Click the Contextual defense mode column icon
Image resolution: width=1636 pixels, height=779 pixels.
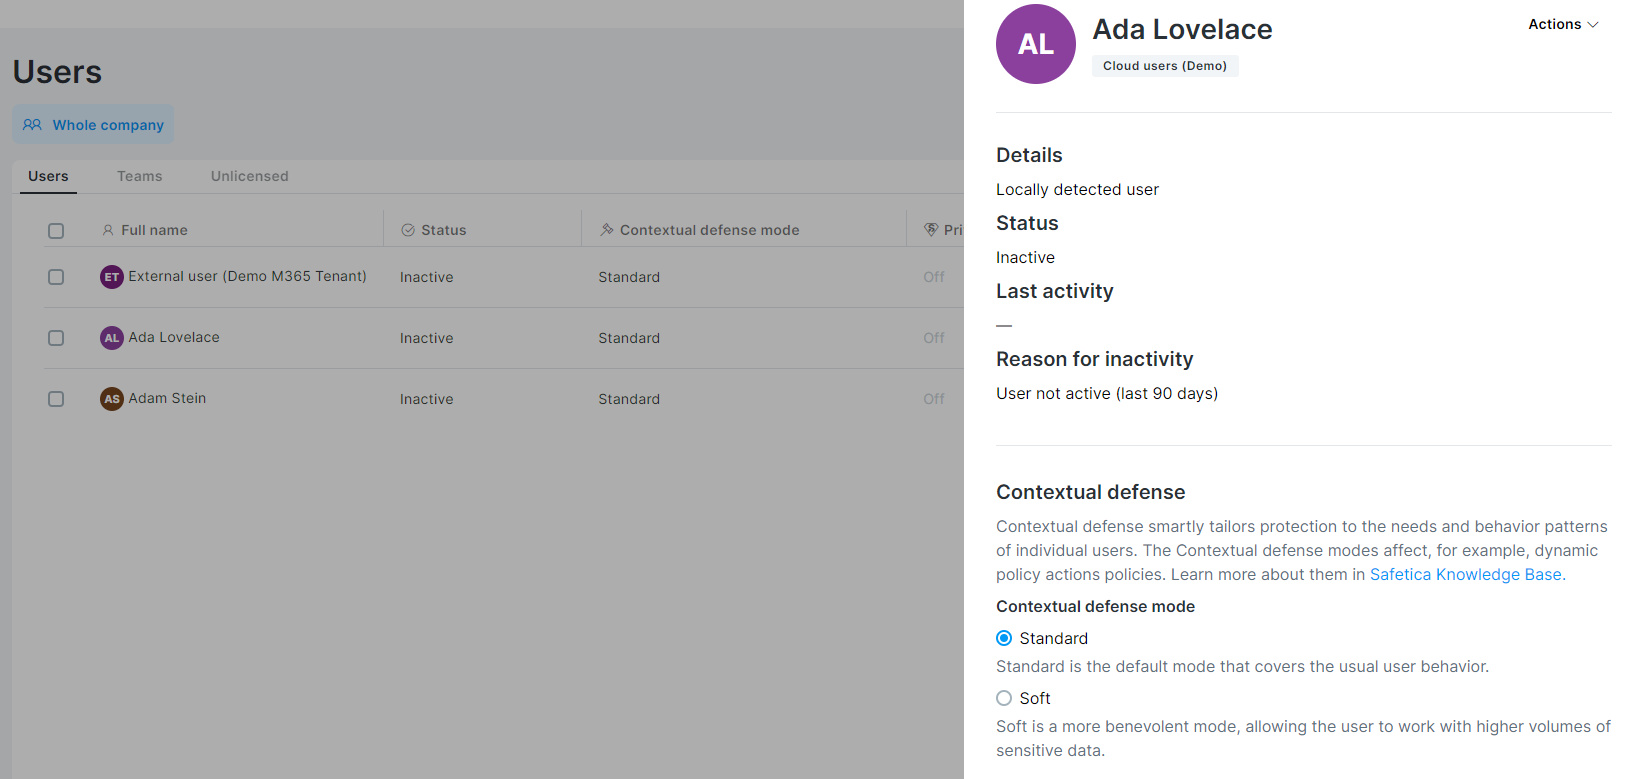(x=606, y=230)
